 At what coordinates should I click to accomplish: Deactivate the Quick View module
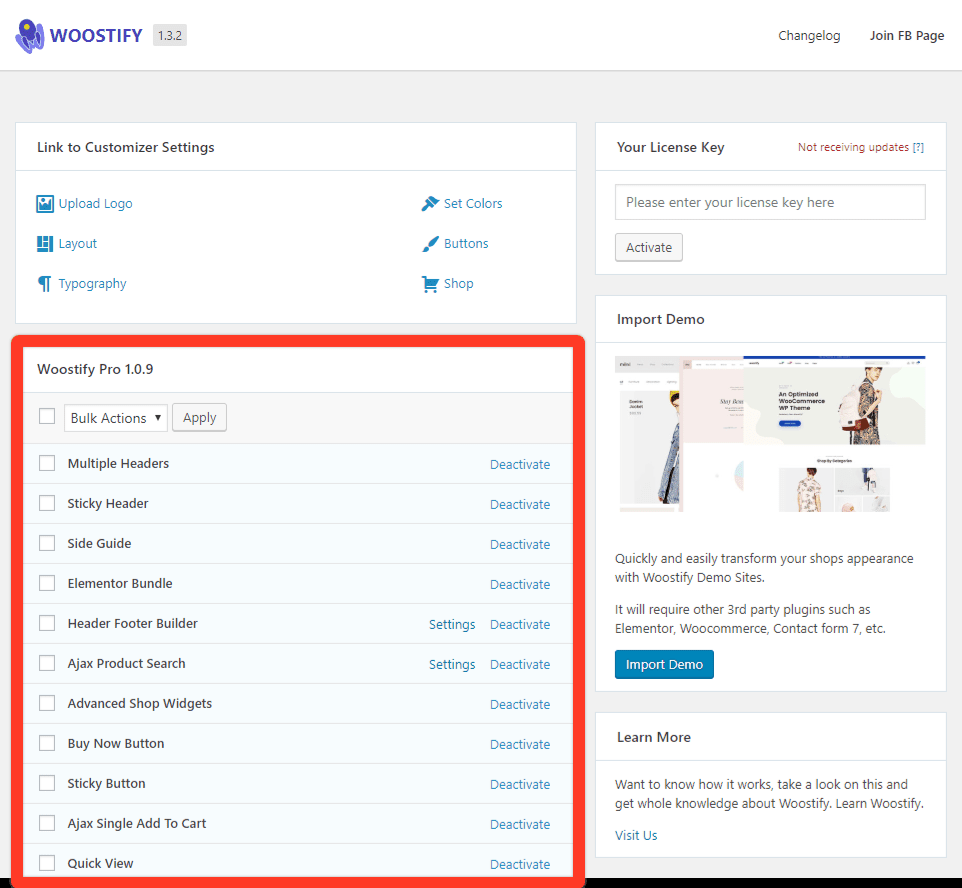520,864
